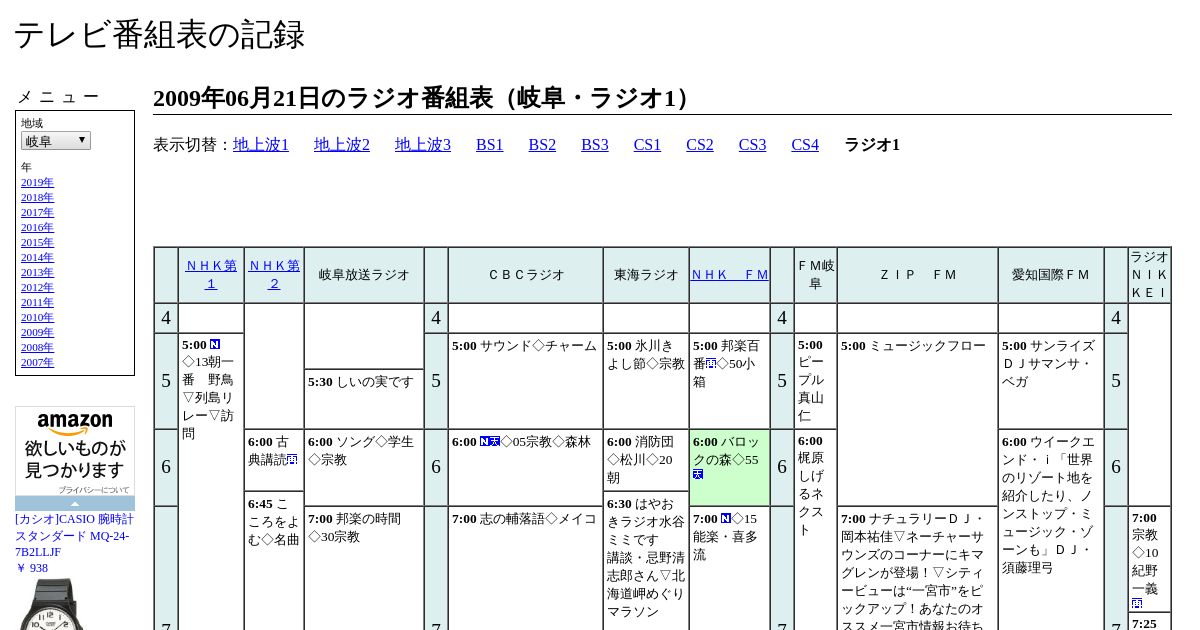Click the ＣＢＣラジオ column header
Image resolution: width=1200 pixels, height=630 pixels.
[x=526, y=275]
